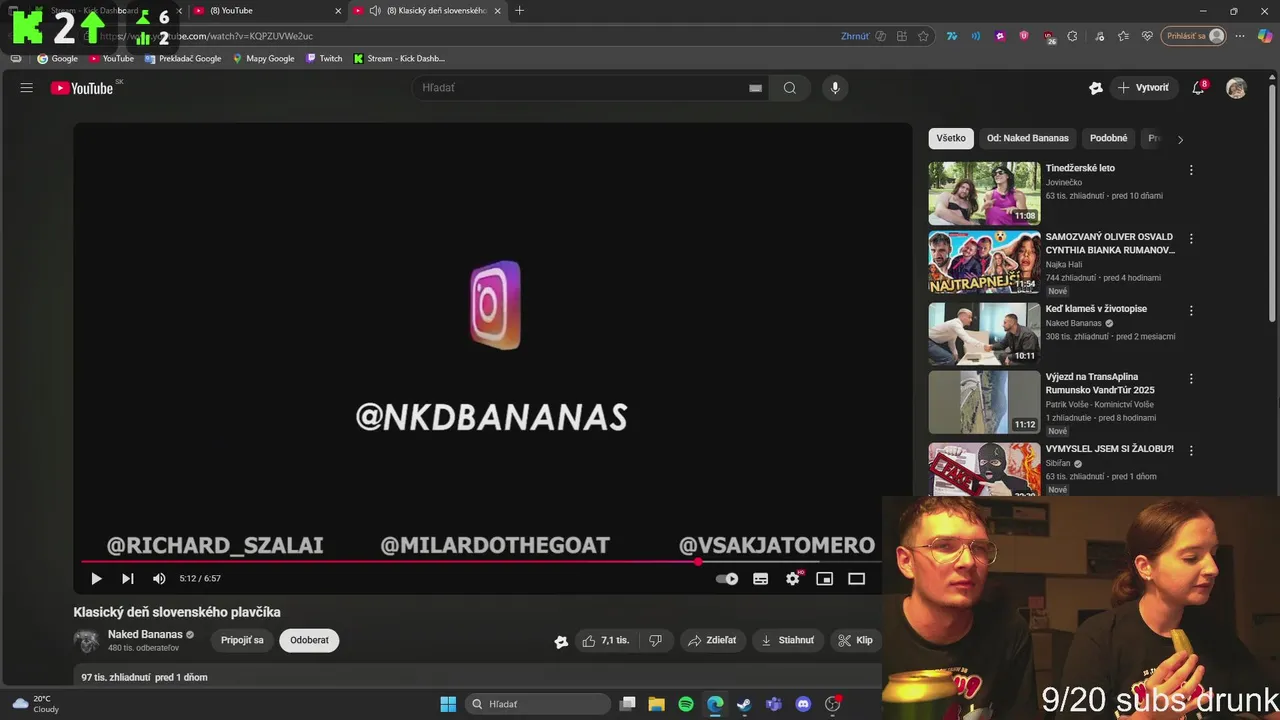
Task: Expand more filter chips with arrow
Action: pos(1180,139)
